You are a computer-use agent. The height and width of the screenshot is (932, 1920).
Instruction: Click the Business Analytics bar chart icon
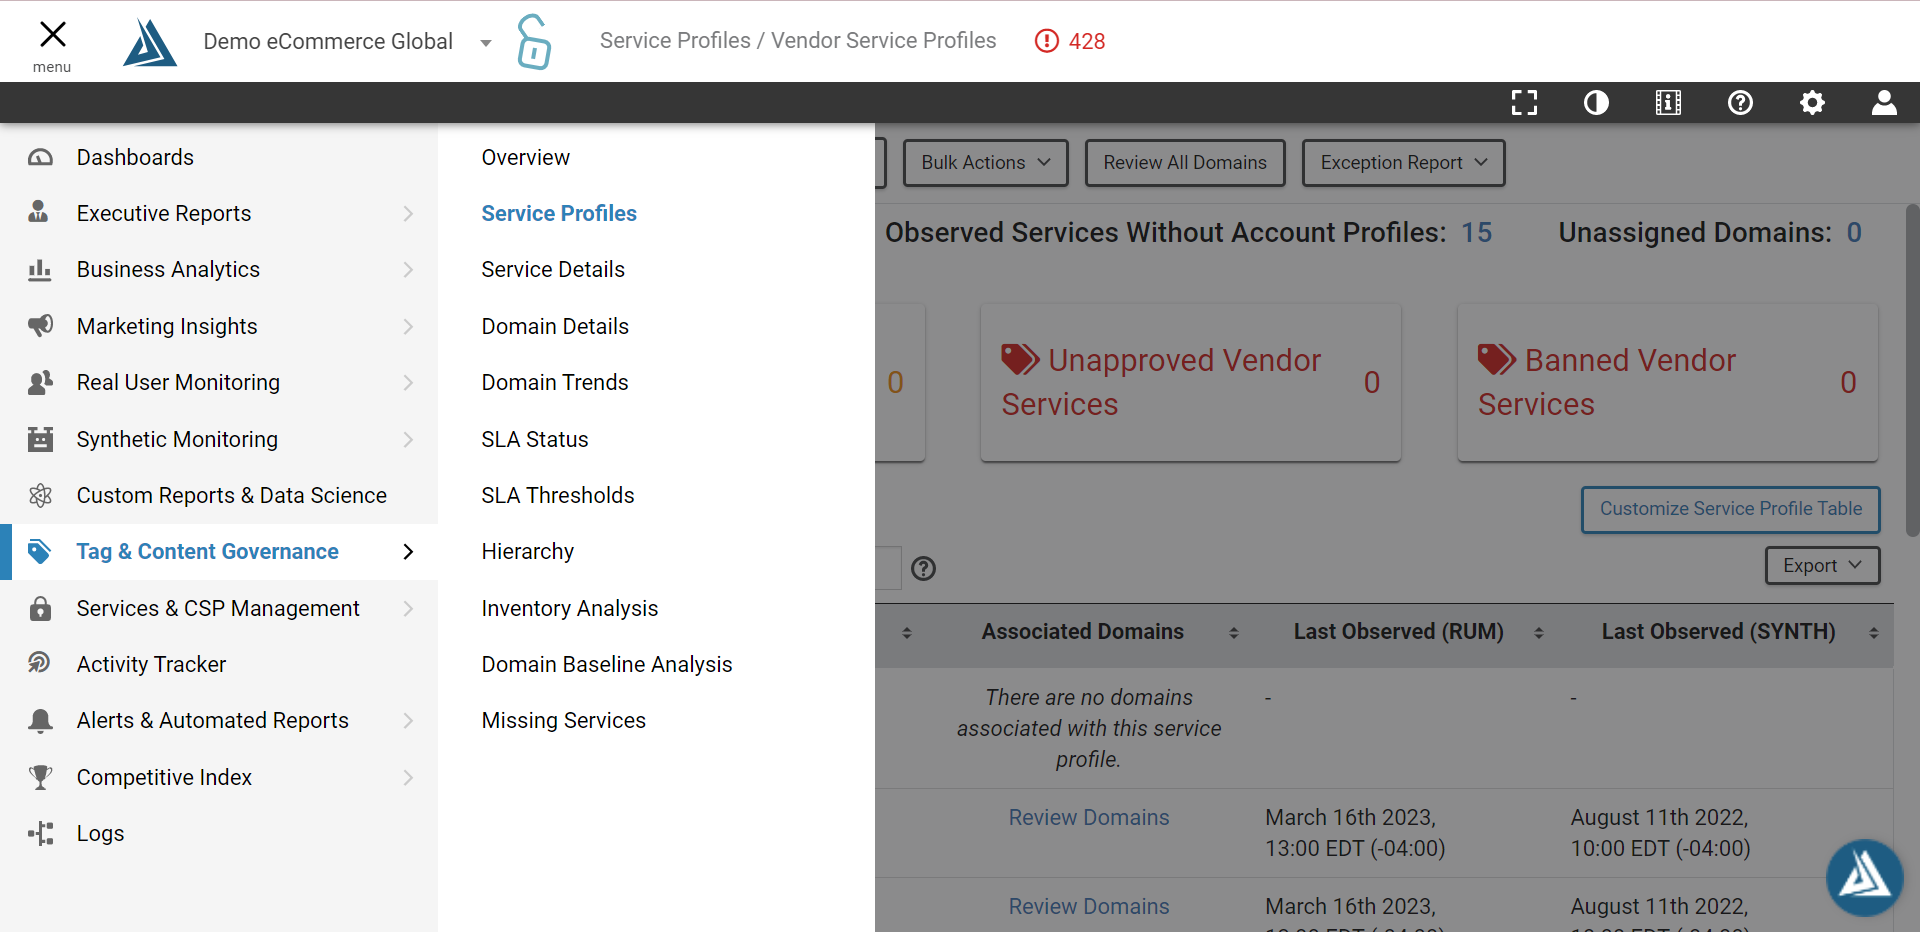(x=40, y=269)
